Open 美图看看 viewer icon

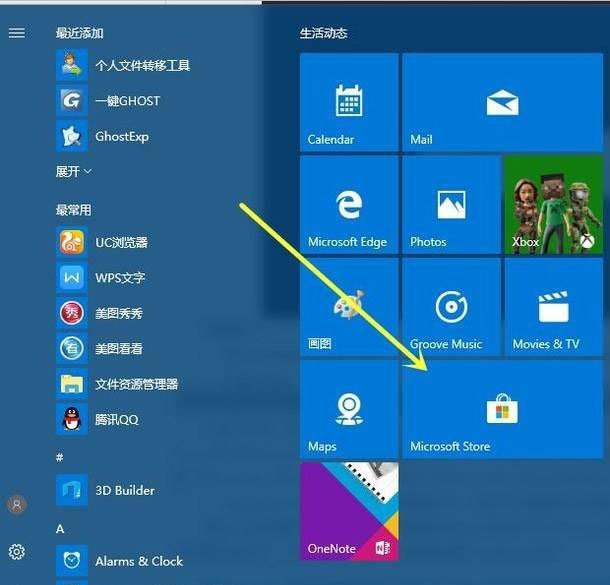[72, 349]
